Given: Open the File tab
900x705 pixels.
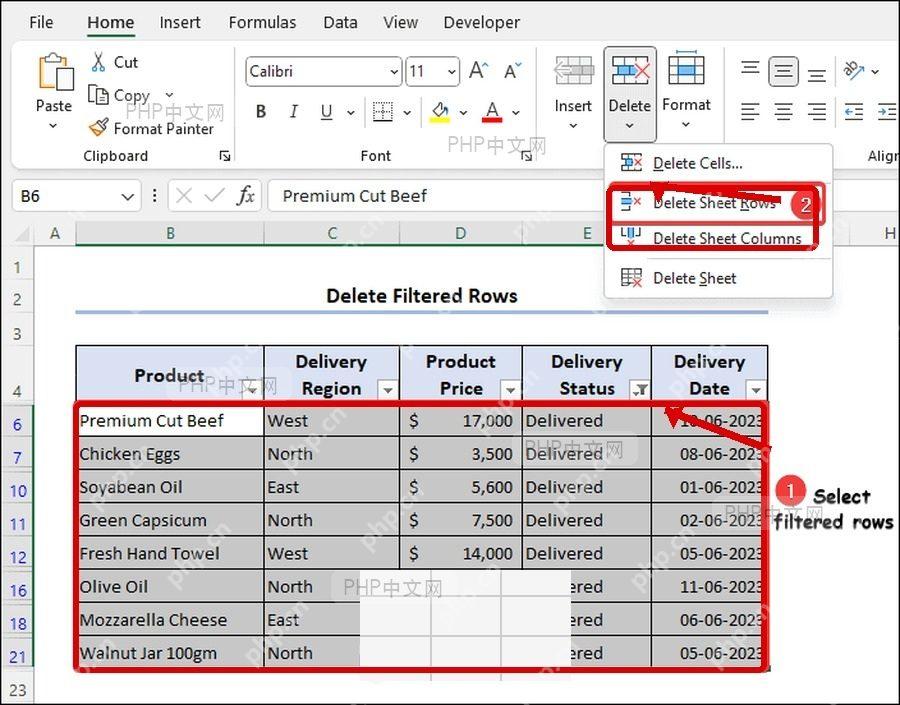Looking at the screenshot, I should tap(41, 22).
